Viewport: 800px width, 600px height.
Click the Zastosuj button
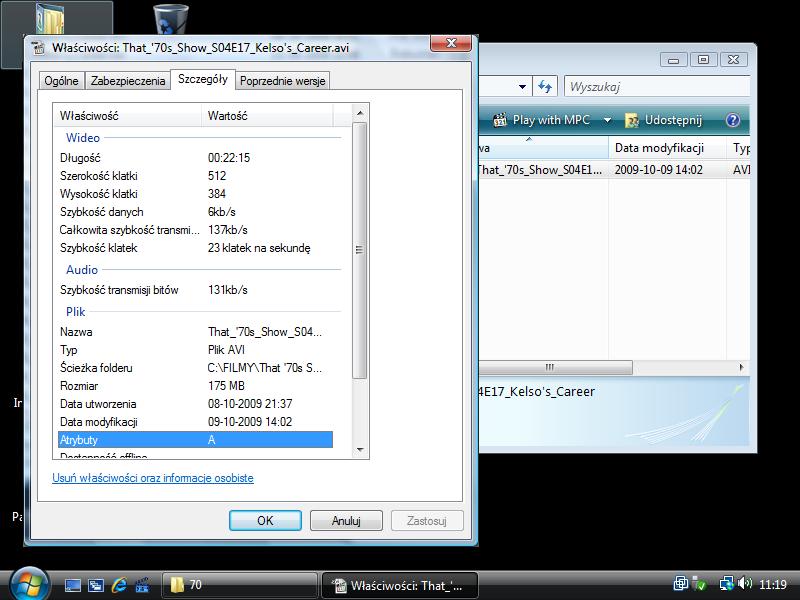click(427, 520)
